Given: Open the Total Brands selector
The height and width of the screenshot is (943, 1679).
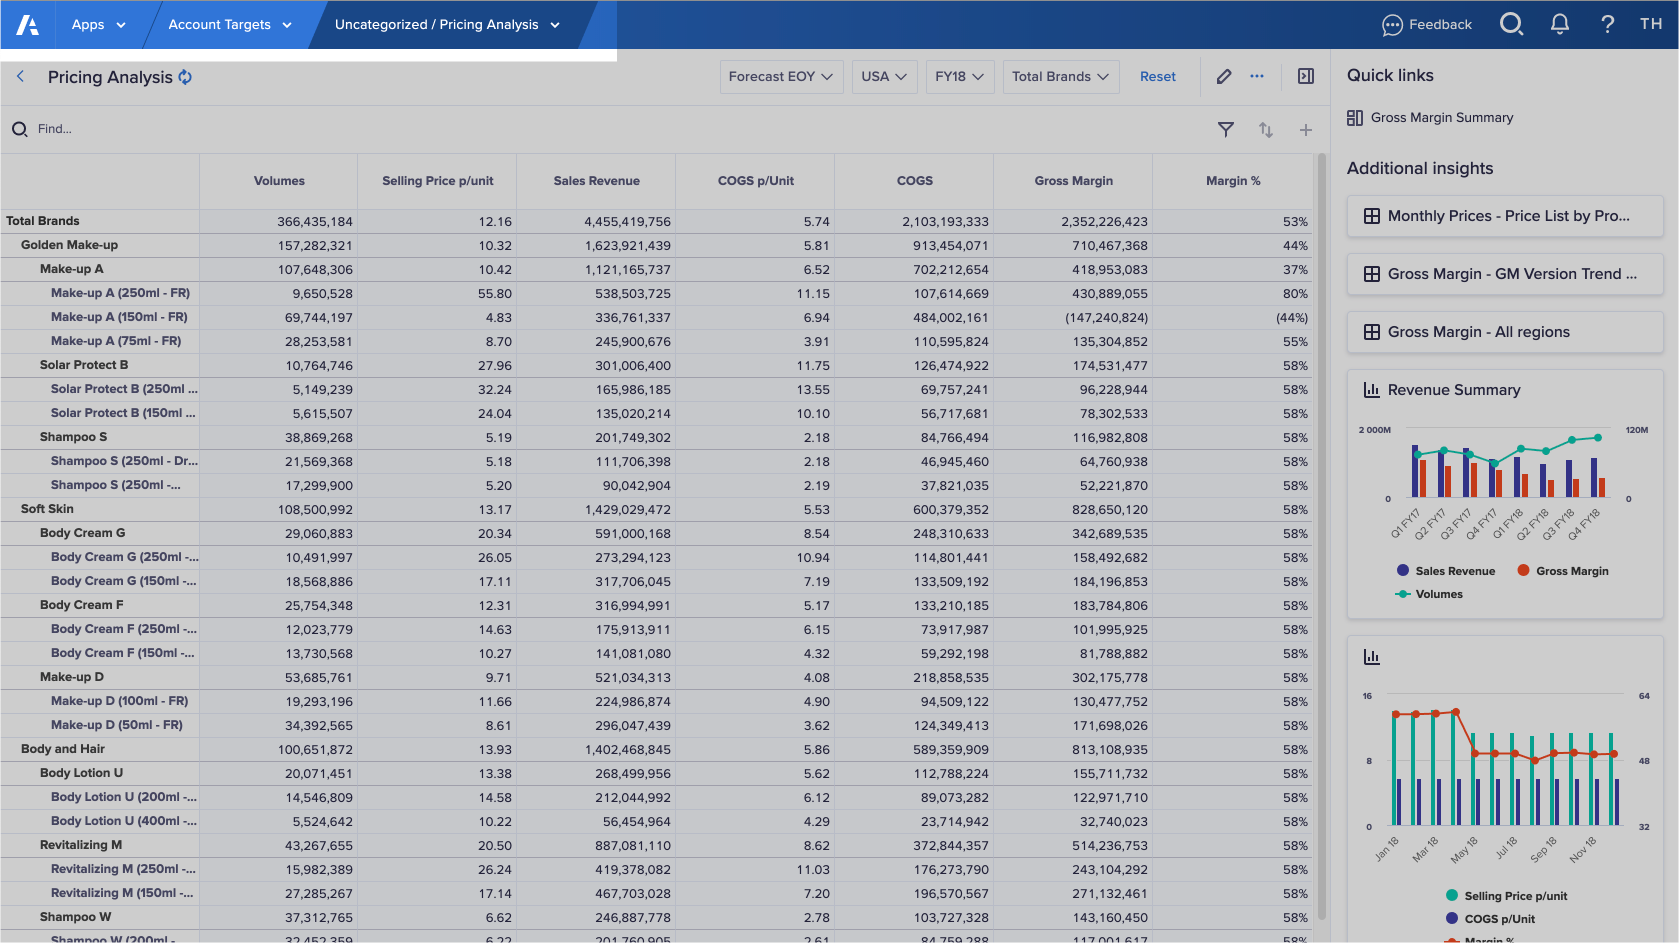Looking at the screenshot, I should (x=1060, y=77).
